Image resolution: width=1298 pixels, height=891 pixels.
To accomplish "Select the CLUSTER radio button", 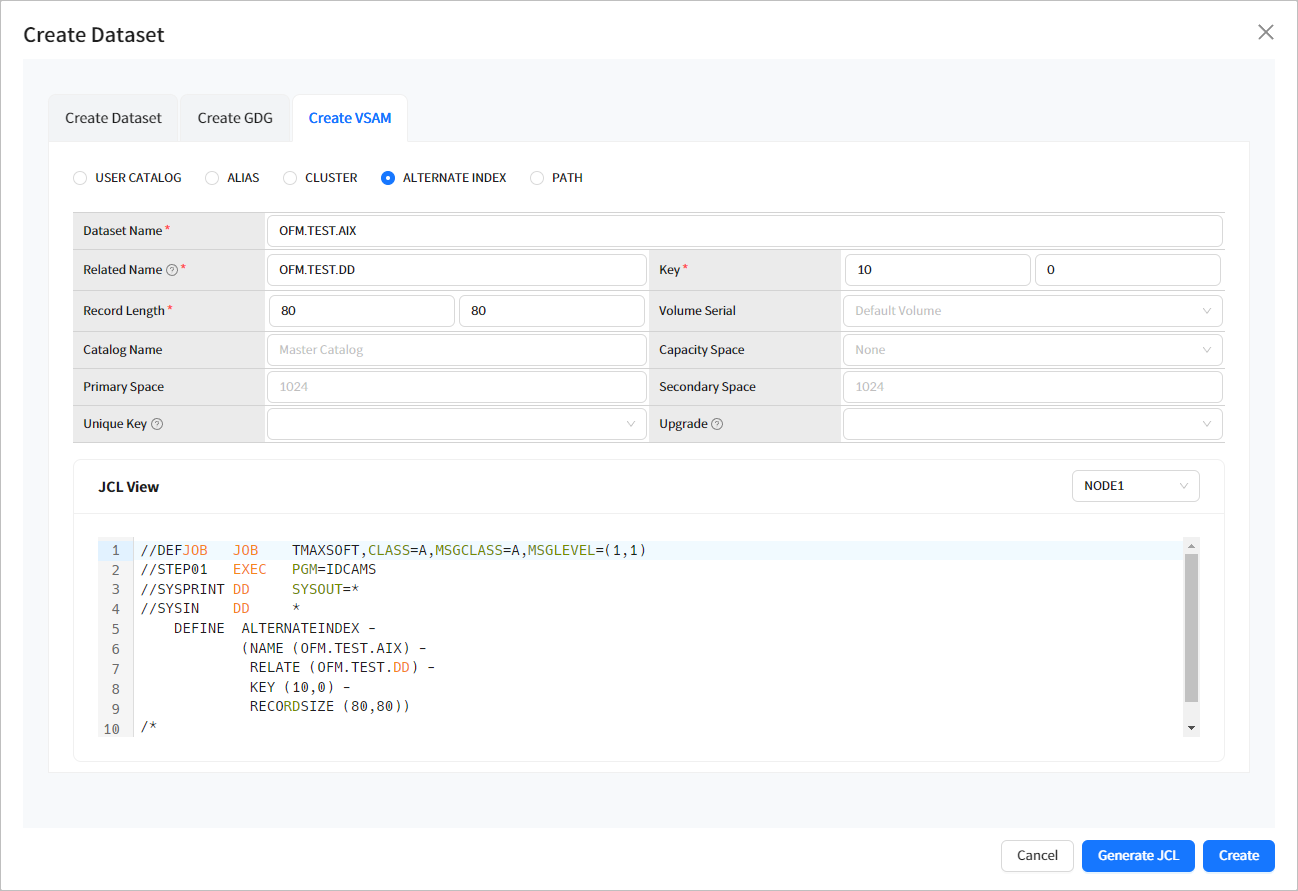I will pyautogui.click(x=290, y=177).
